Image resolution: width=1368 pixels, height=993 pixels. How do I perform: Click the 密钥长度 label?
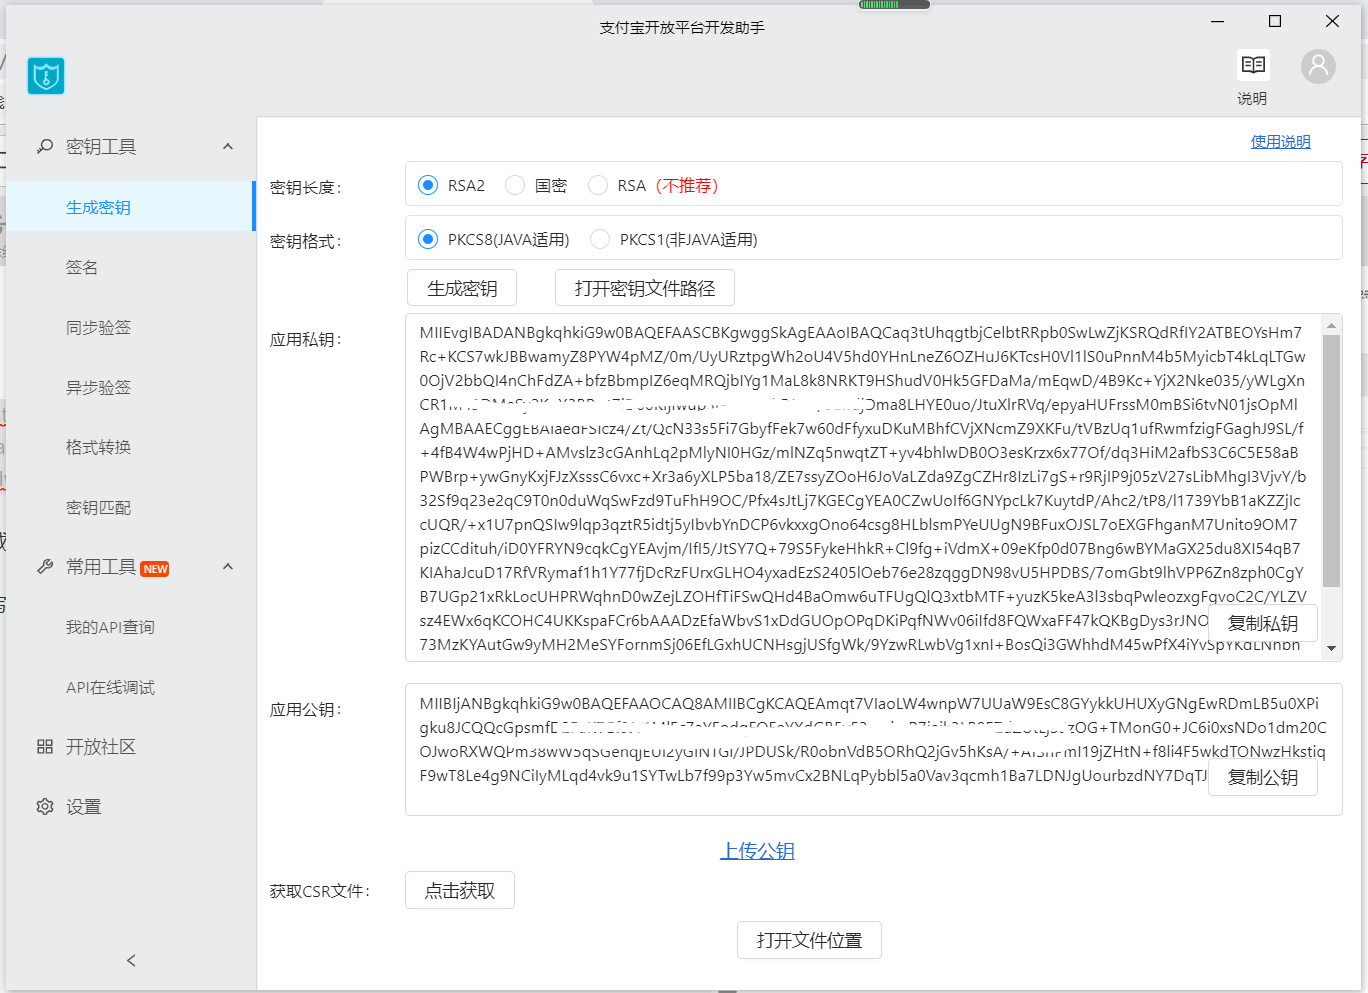[x=306, y=187]
